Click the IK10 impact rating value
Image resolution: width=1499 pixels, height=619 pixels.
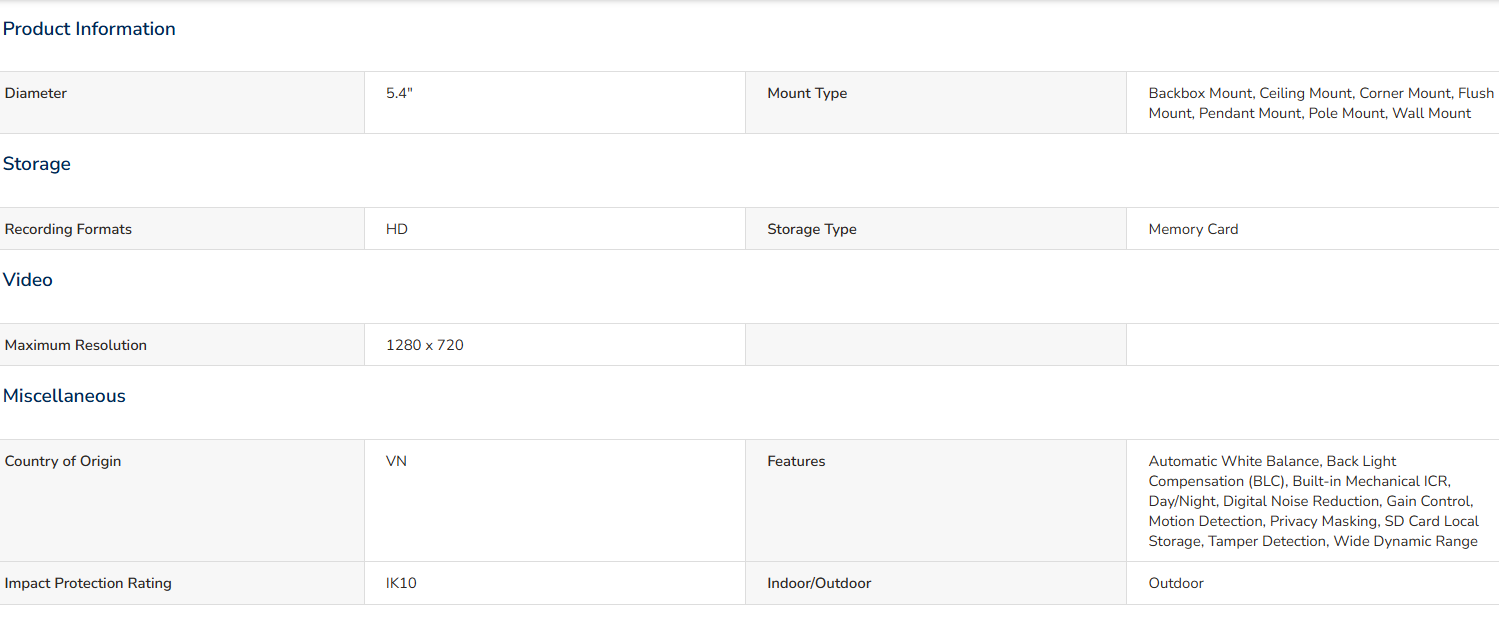401,583
